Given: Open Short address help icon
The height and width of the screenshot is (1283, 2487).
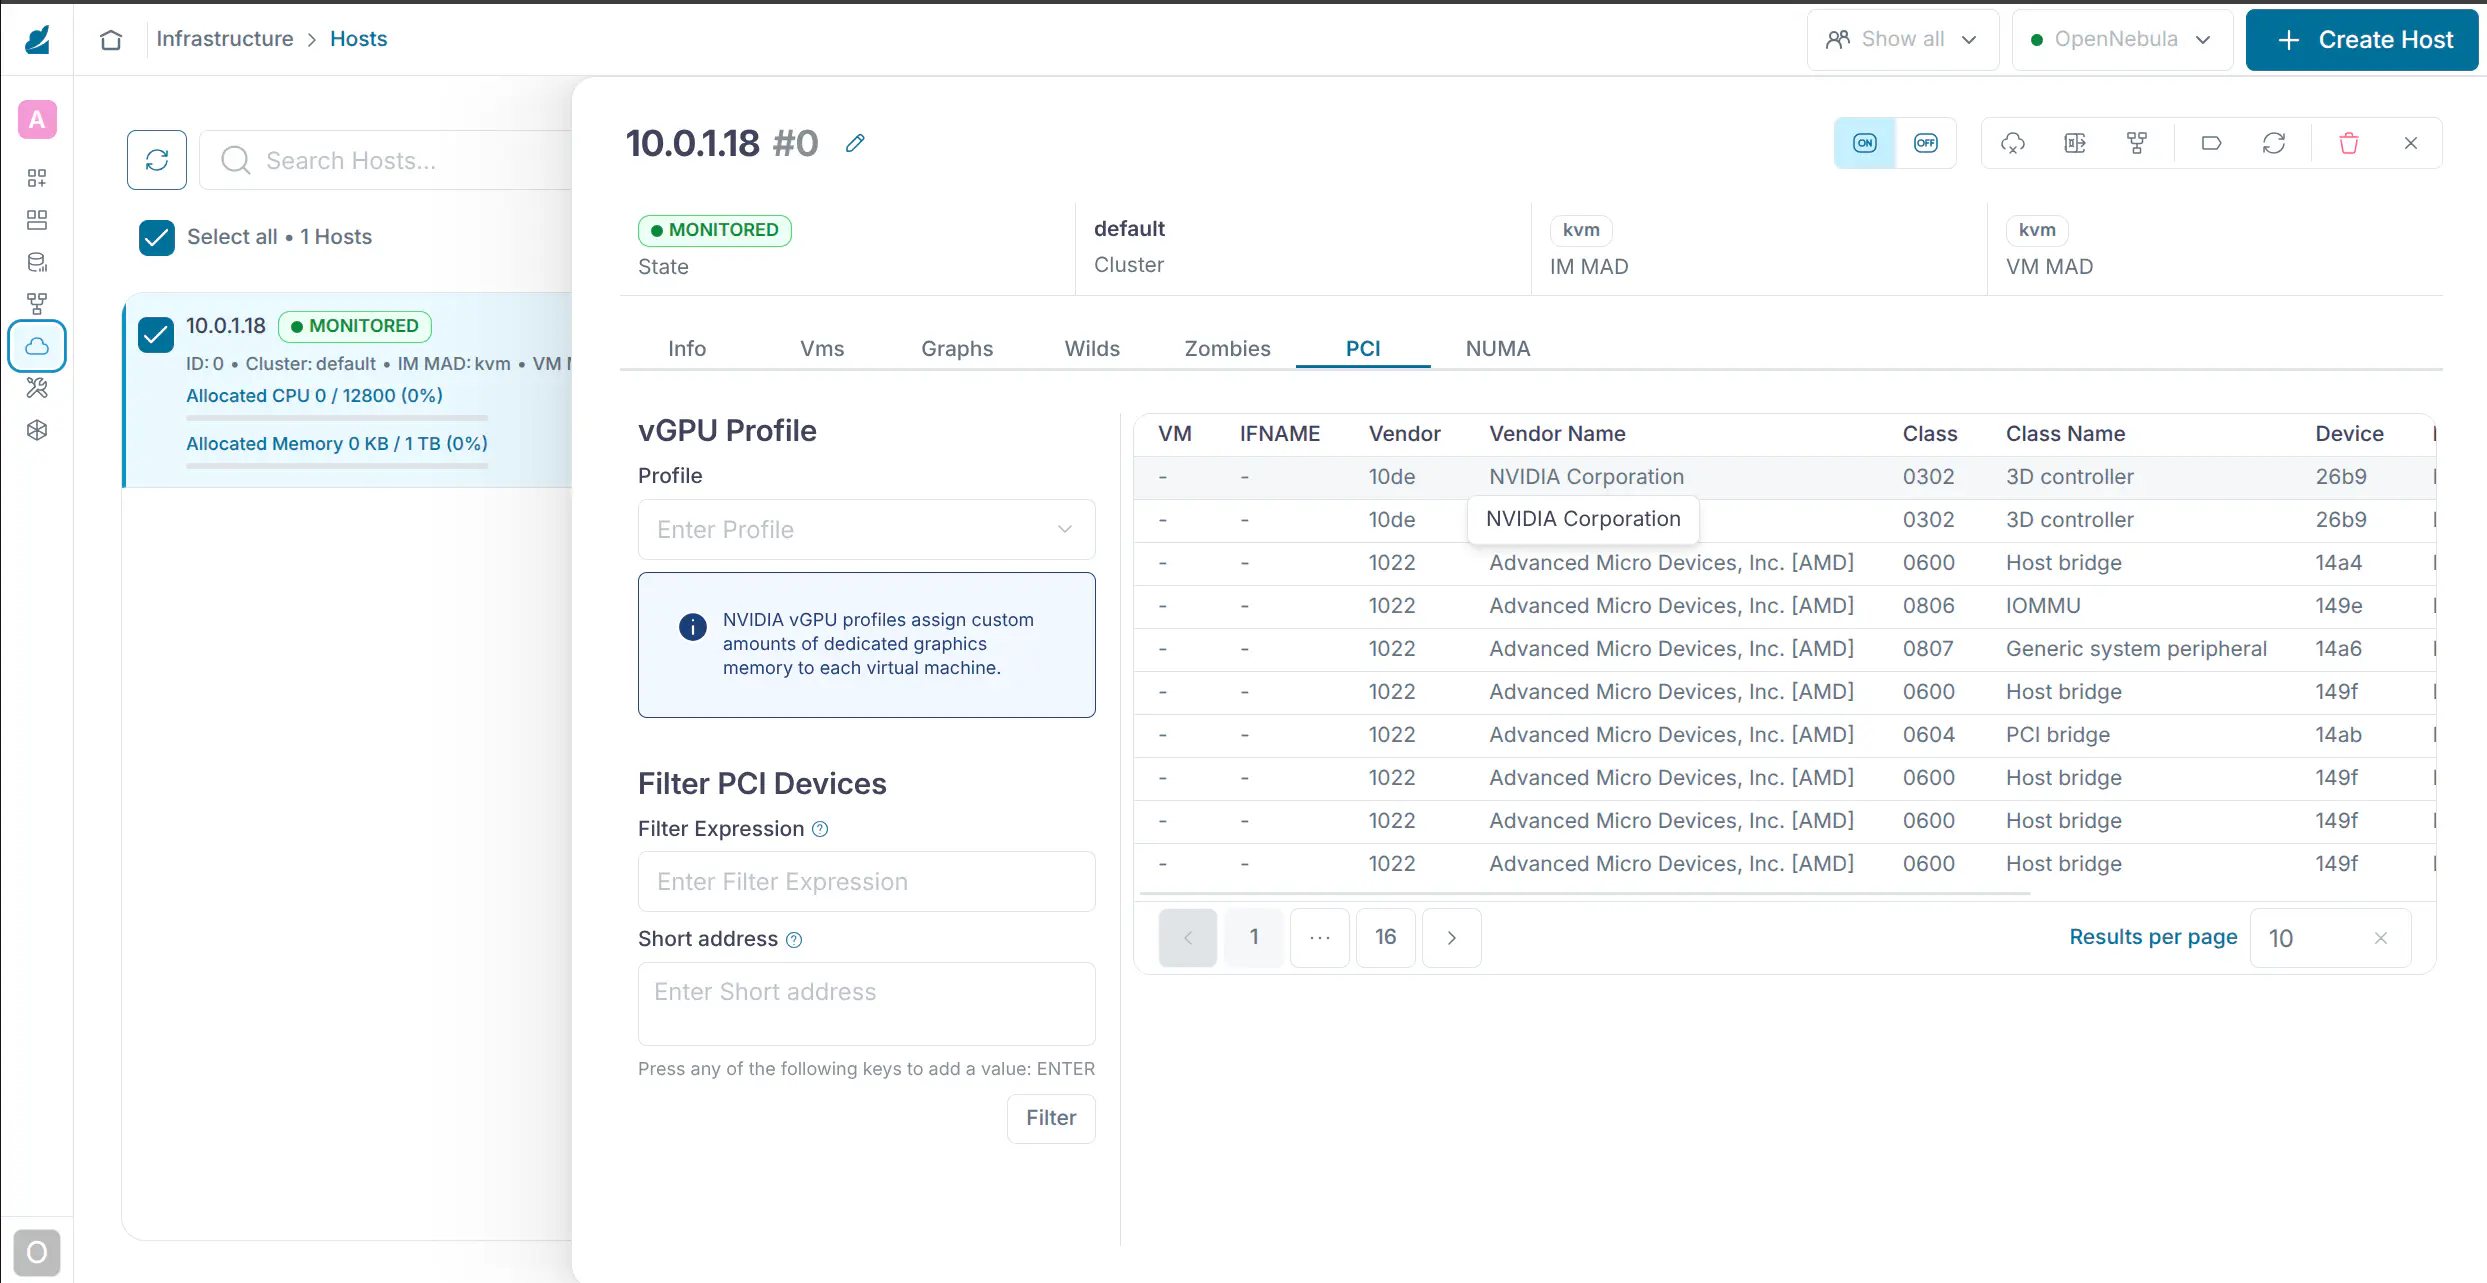Looking at the screenshot, I should click(x=794, y=940).
